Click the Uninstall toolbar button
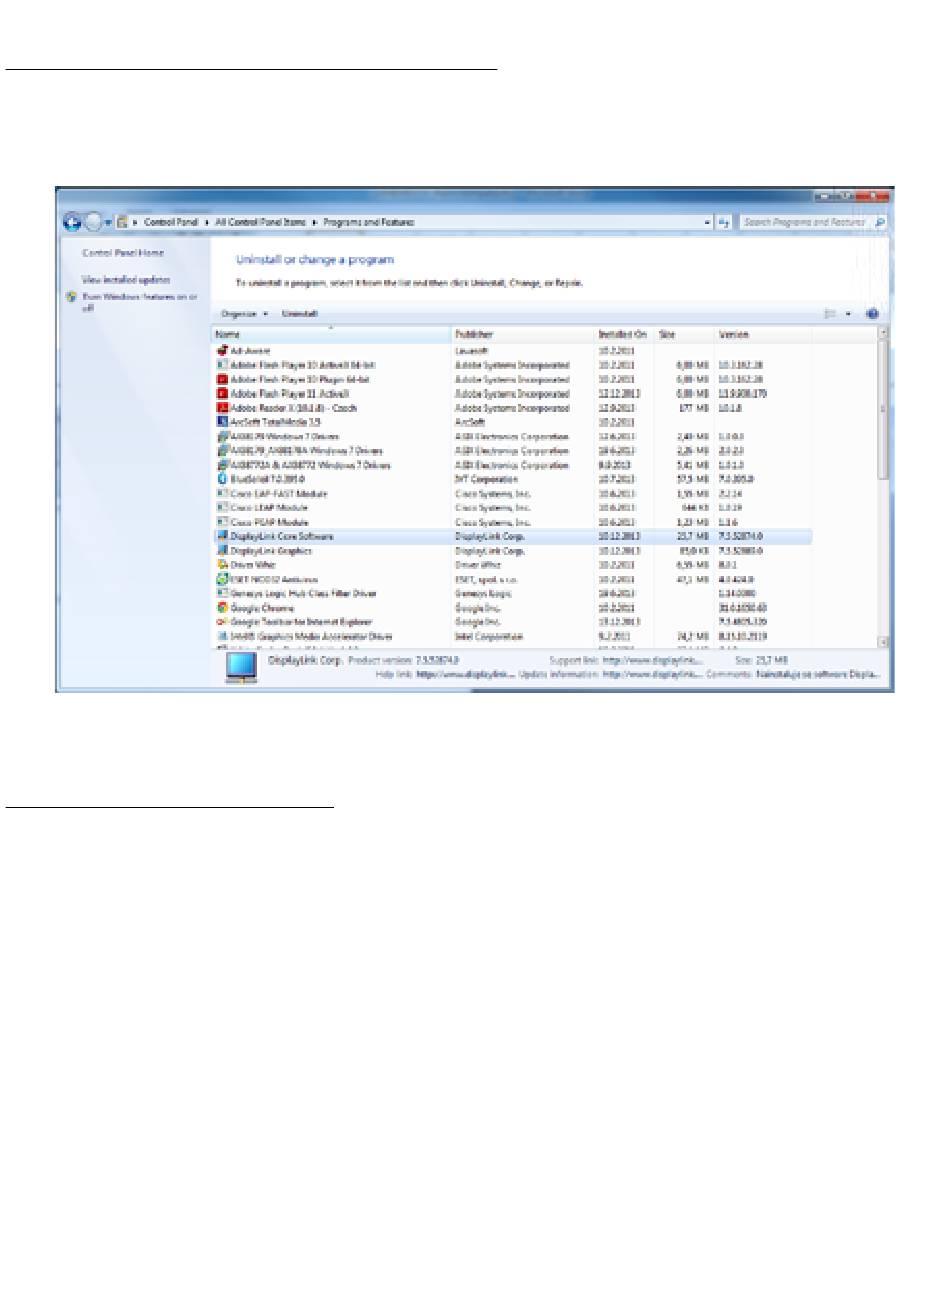Image resolution: width=950 pixels, height=1301 pixels. coord(299,313)
